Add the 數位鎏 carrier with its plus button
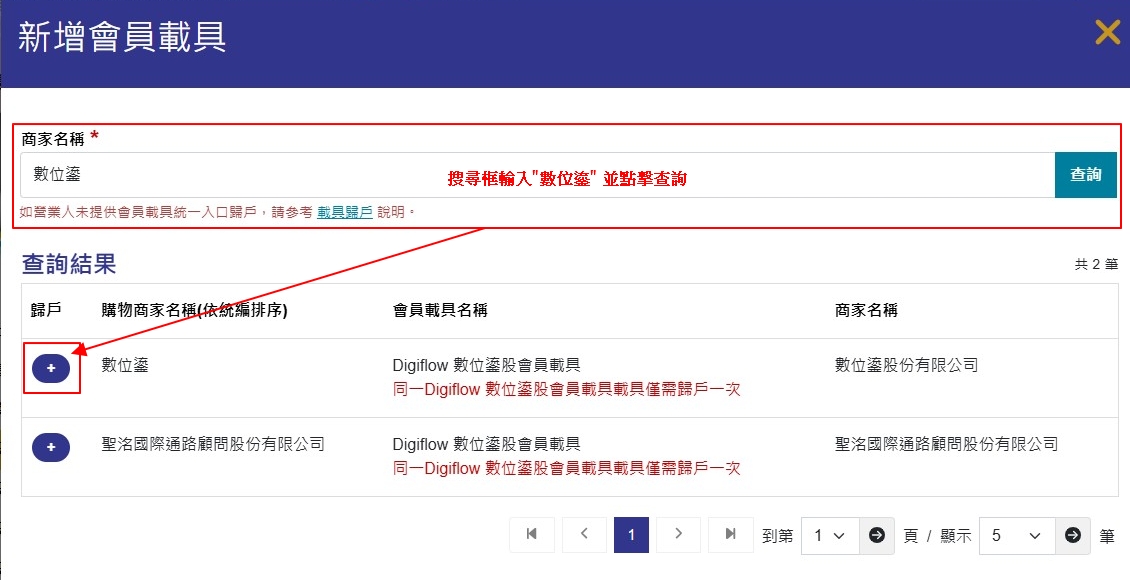Image resolution: width=1130 pixels, height=580 pixels. (x=51, y=368)
